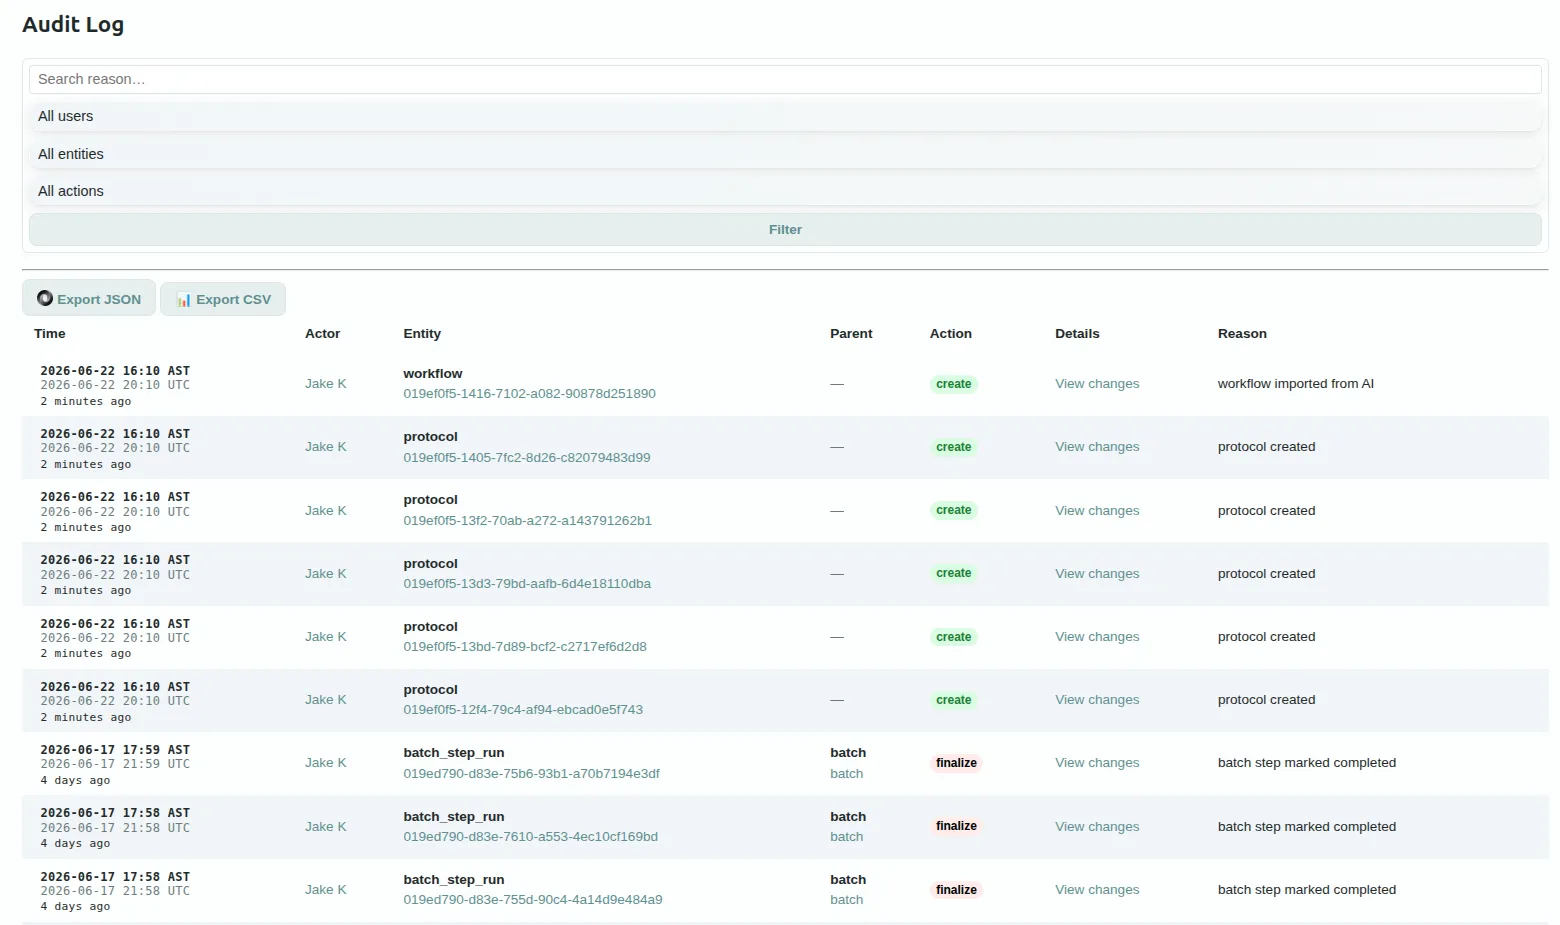This screenshot has width=1560, height=925.
Task: View changes for protocol 019ef0f5-13f2 row
Action: (1097, 510)
